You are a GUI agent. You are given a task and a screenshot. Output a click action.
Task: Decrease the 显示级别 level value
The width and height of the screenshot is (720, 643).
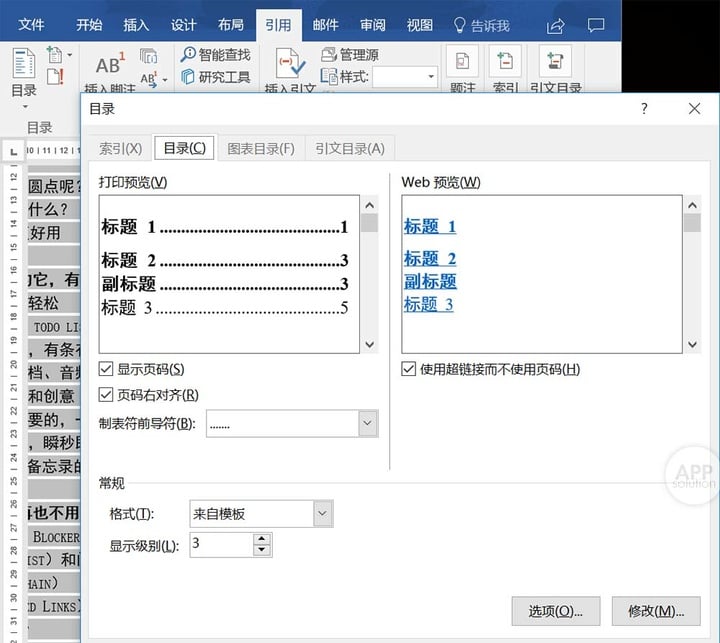pyautogui.click(x=262, y=550)
